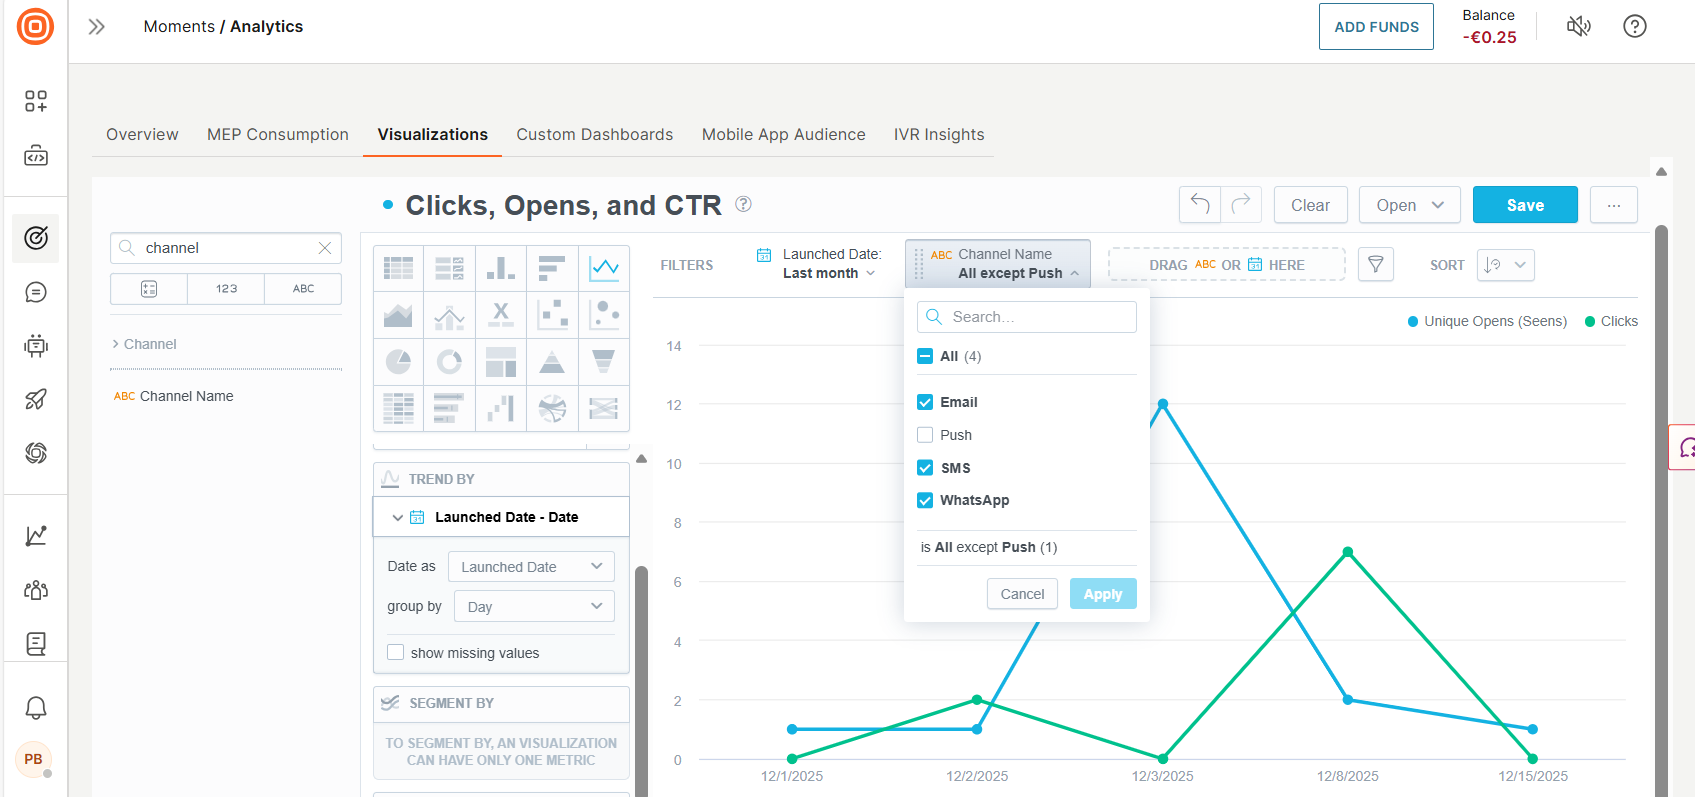Image resolution: width=1695 pixels, height=797 pixels.
Task: Click the Clicks legend color marker
Action: point(1590,321)
